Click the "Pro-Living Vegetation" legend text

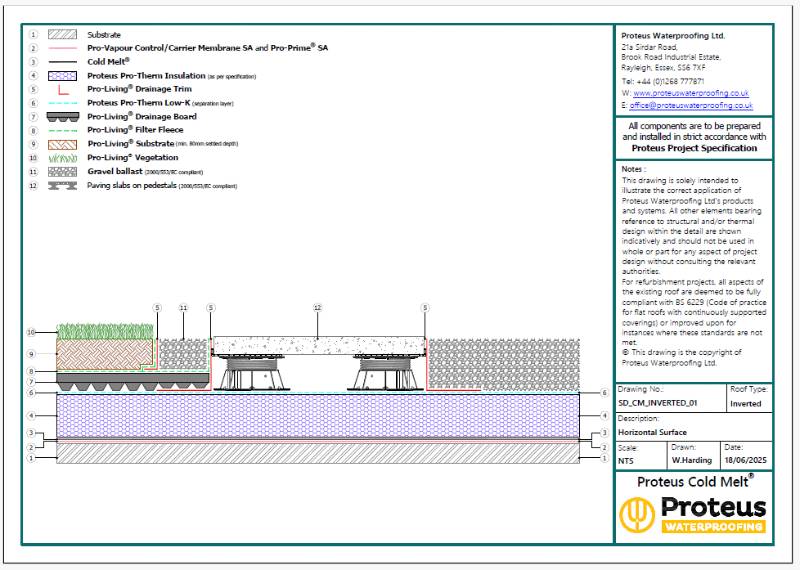click(133, 158)
